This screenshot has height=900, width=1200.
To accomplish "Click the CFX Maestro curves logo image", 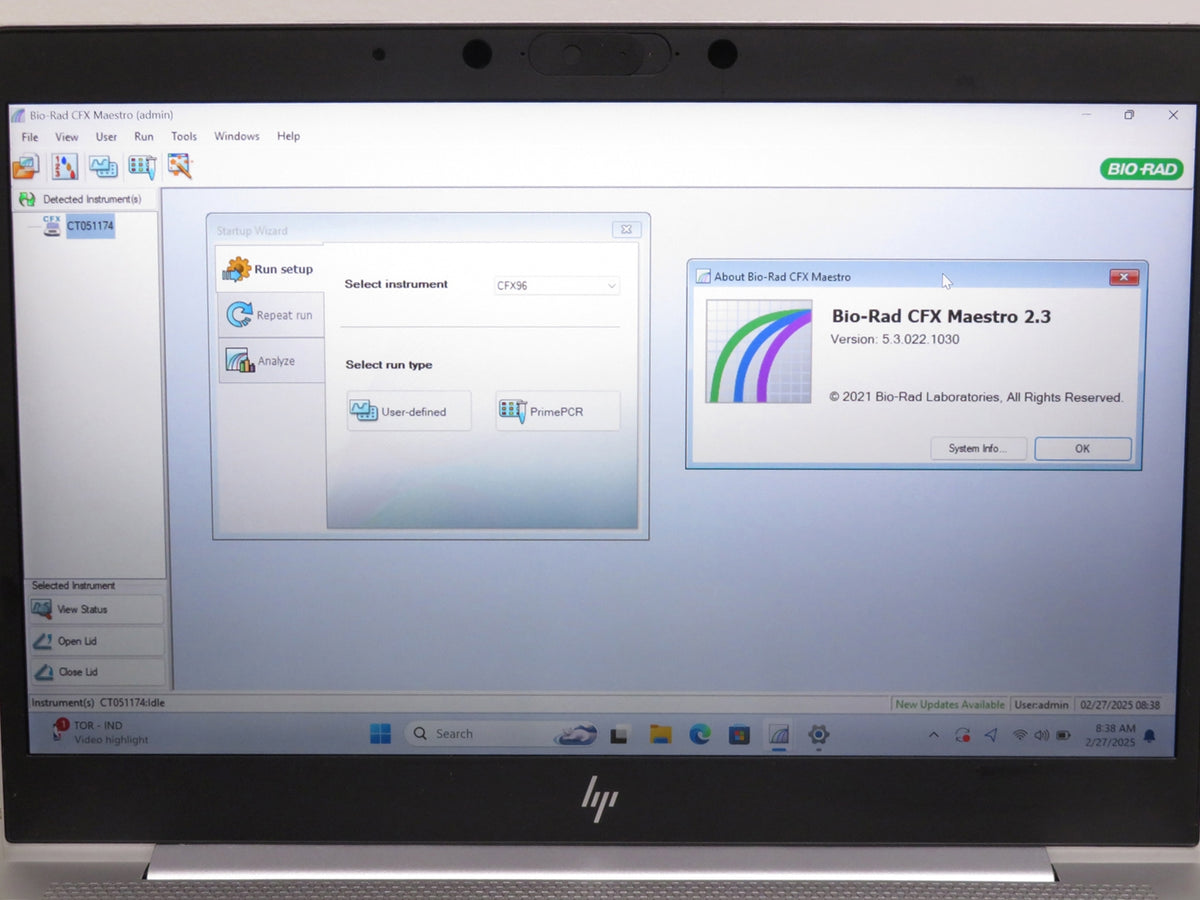I will pyautogui.click(x=759, y=351).
